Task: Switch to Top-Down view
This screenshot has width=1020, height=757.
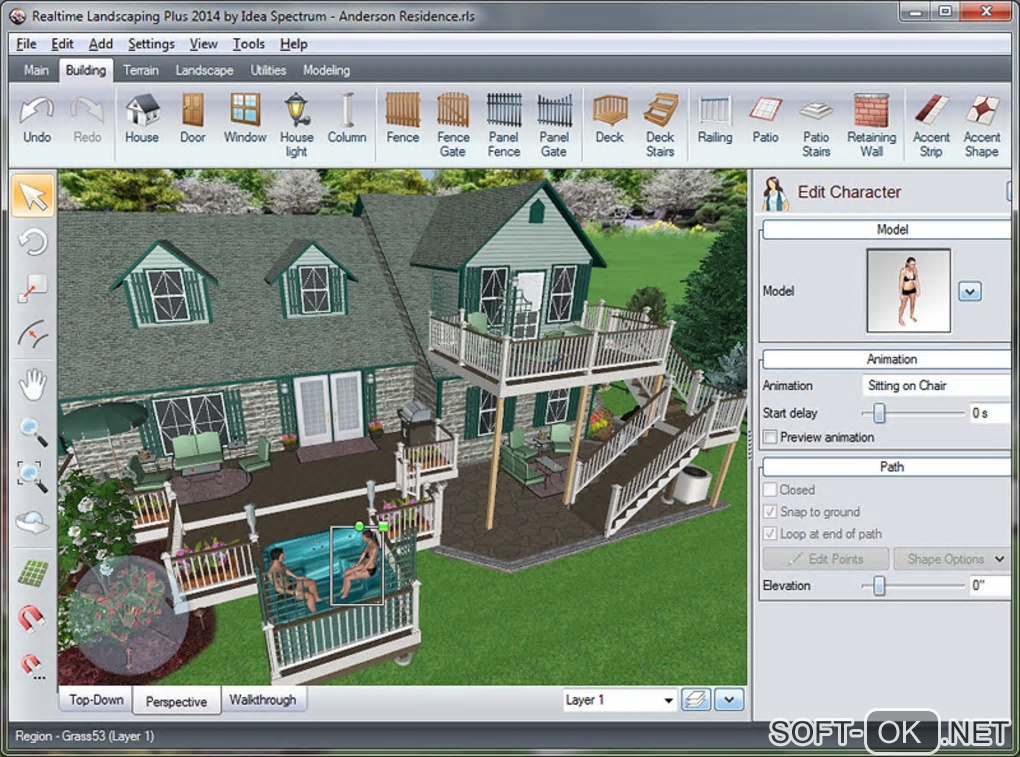Action: click(96, 700)
